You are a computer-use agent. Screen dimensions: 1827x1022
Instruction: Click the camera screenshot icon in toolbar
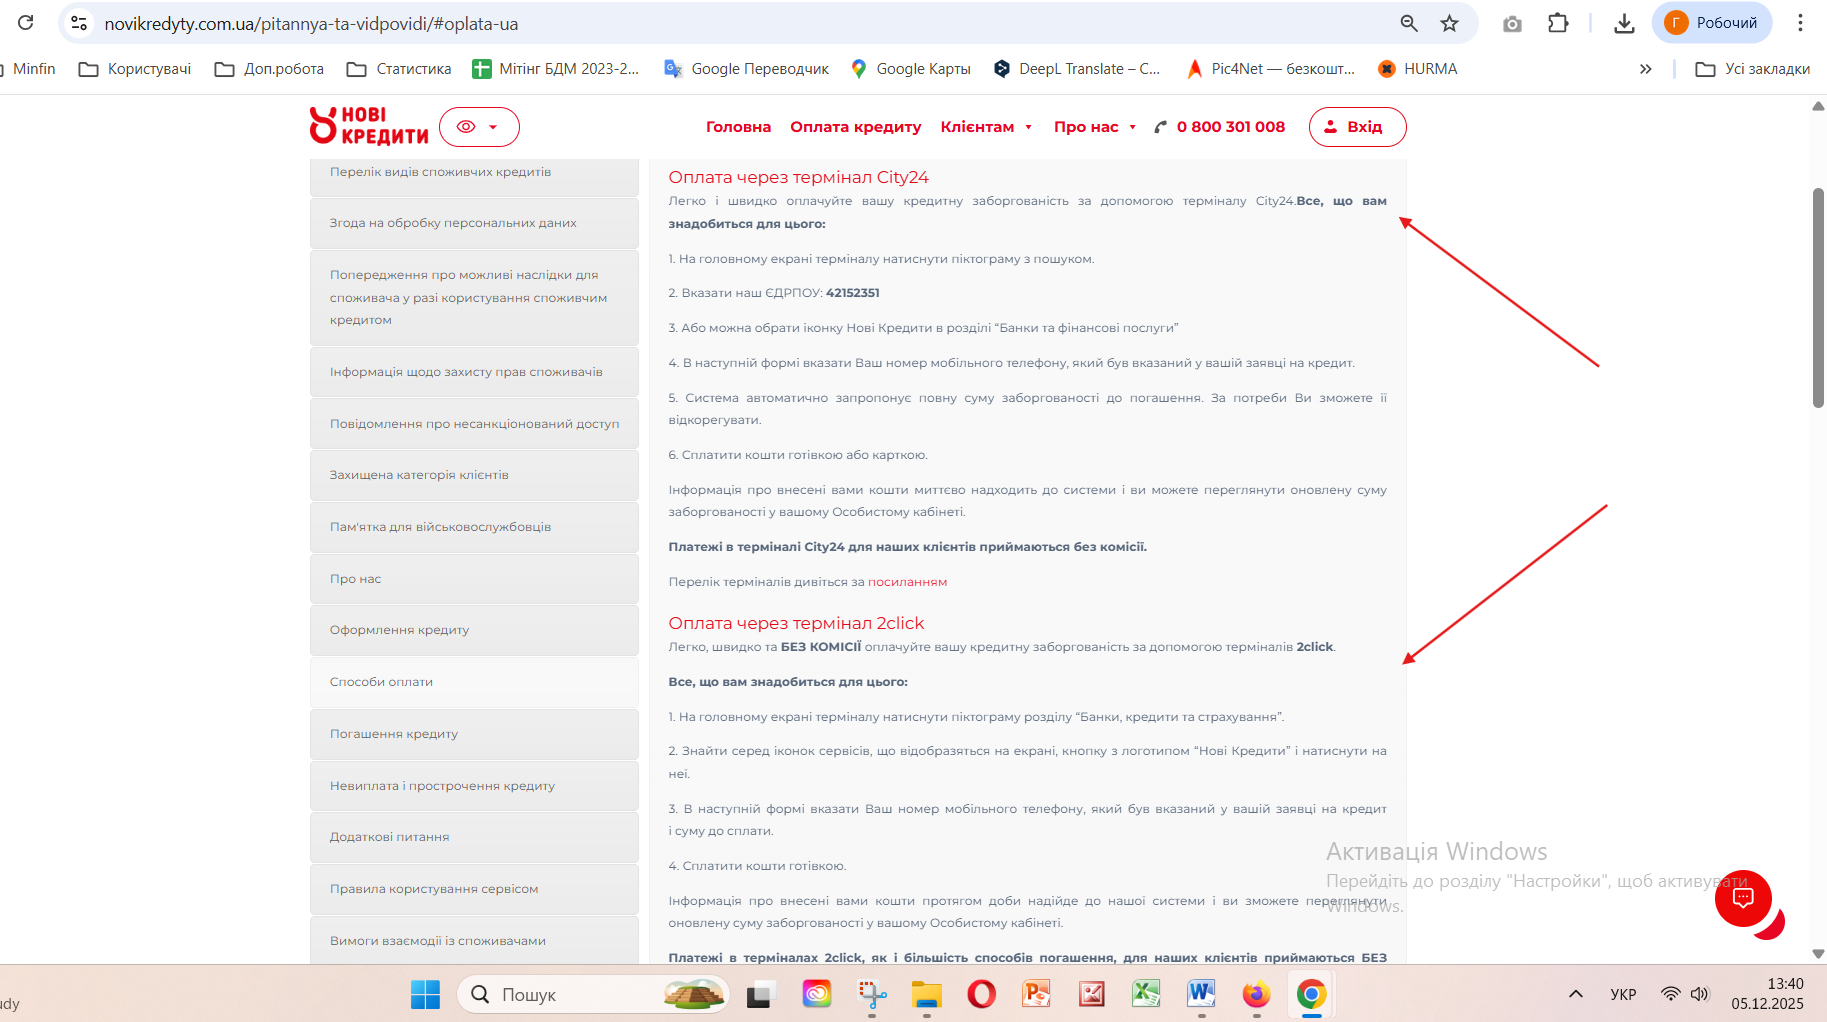tap(1512, 23)
